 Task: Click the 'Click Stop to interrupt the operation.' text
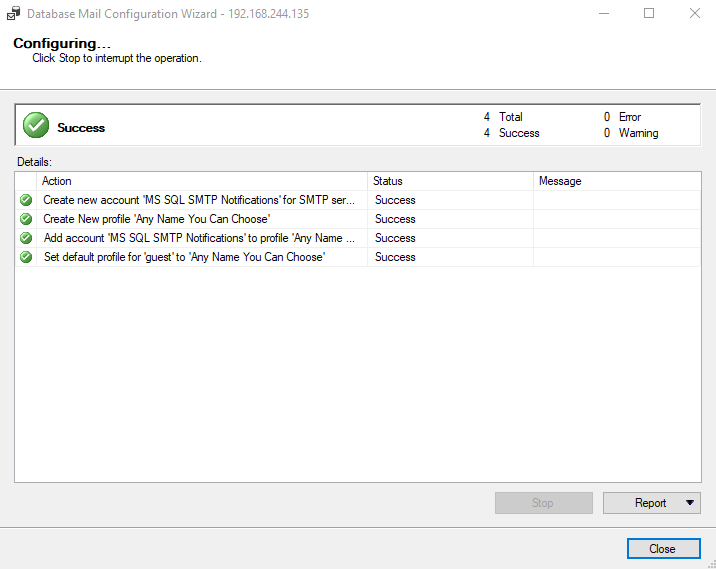[117, 58]
